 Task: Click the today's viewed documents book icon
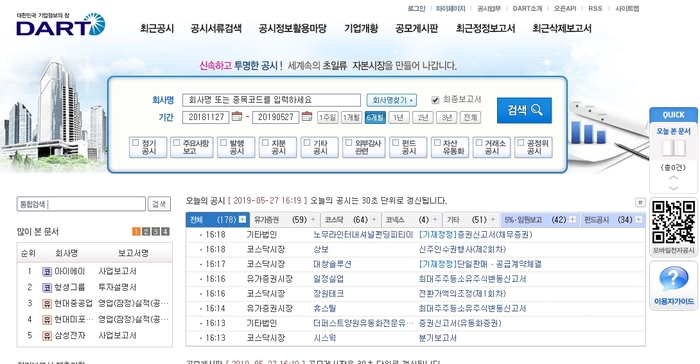(x=673, y=148)
